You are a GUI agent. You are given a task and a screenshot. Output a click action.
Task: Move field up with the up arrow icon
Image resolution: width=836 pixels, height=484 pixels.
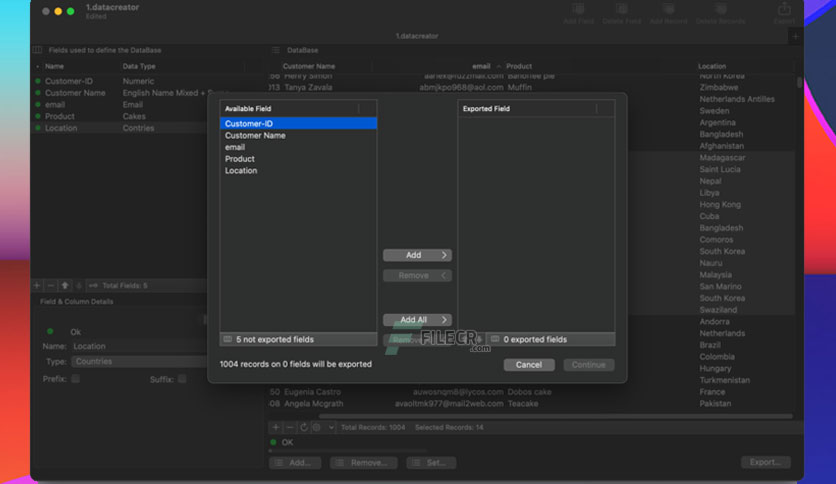[x=65, y=286]
